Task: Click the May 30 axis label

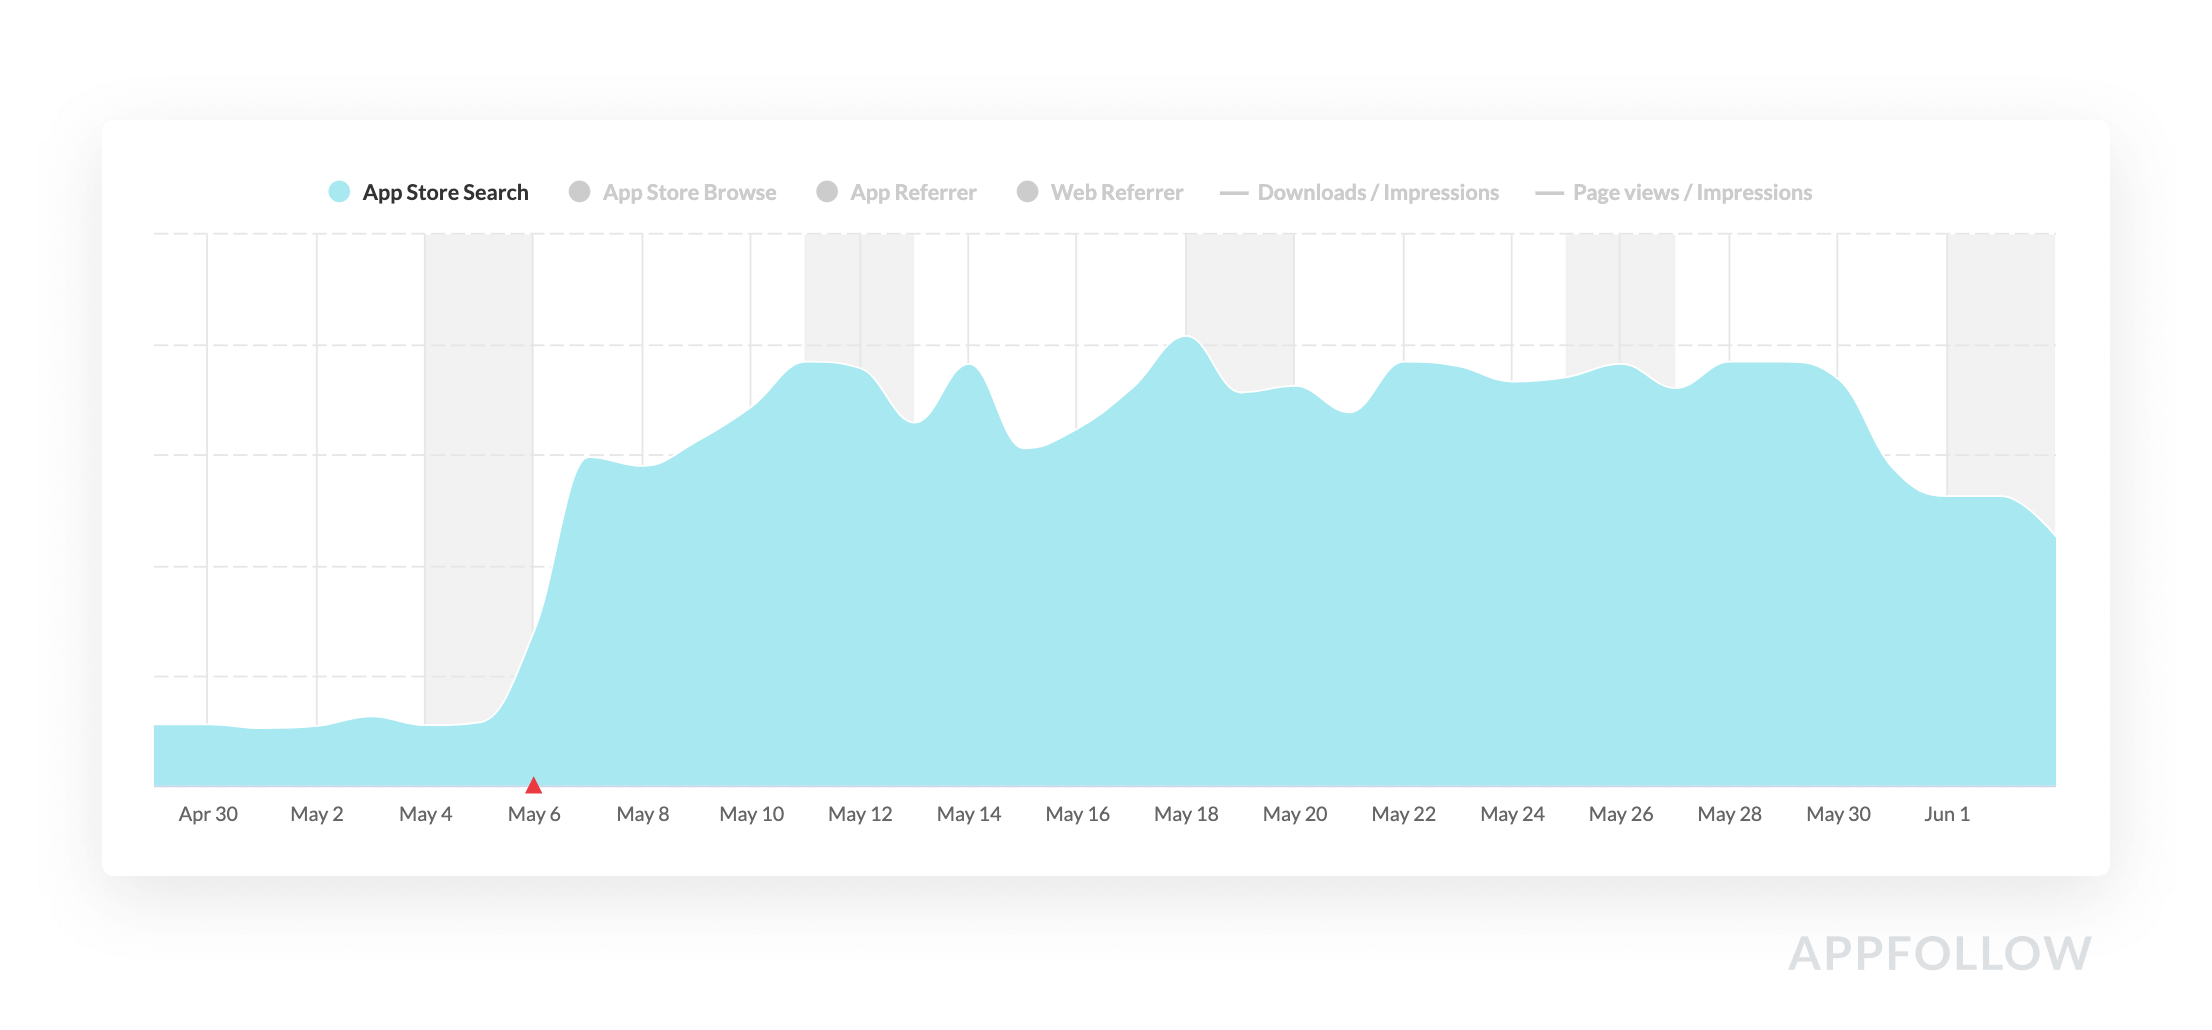Action: point(1838,814)
